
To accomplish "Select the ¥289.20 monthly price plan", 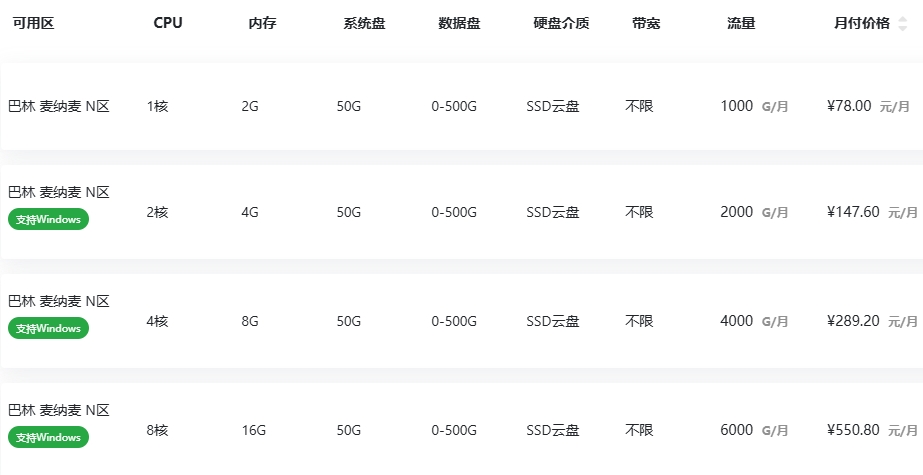I will (462, 321).
